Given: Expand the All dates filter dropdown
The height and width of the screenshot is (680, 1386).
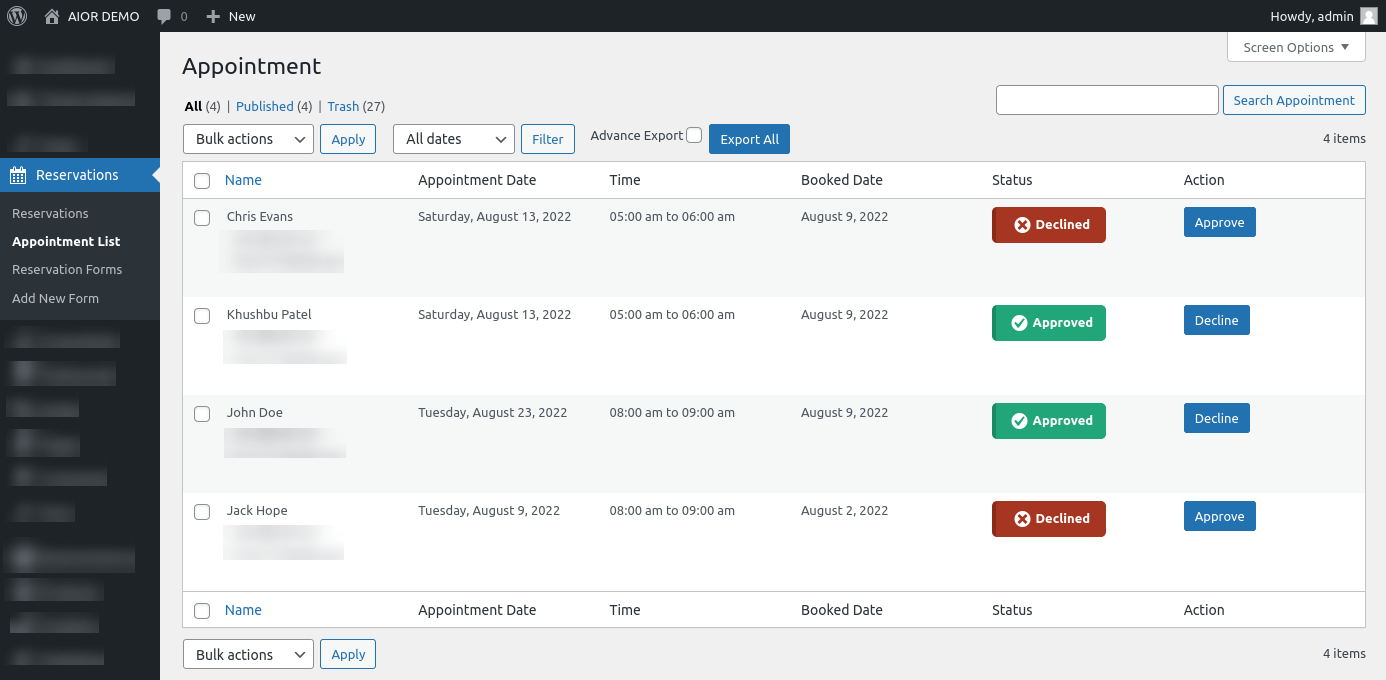Looking at the screenshot, I should point(453,139).
